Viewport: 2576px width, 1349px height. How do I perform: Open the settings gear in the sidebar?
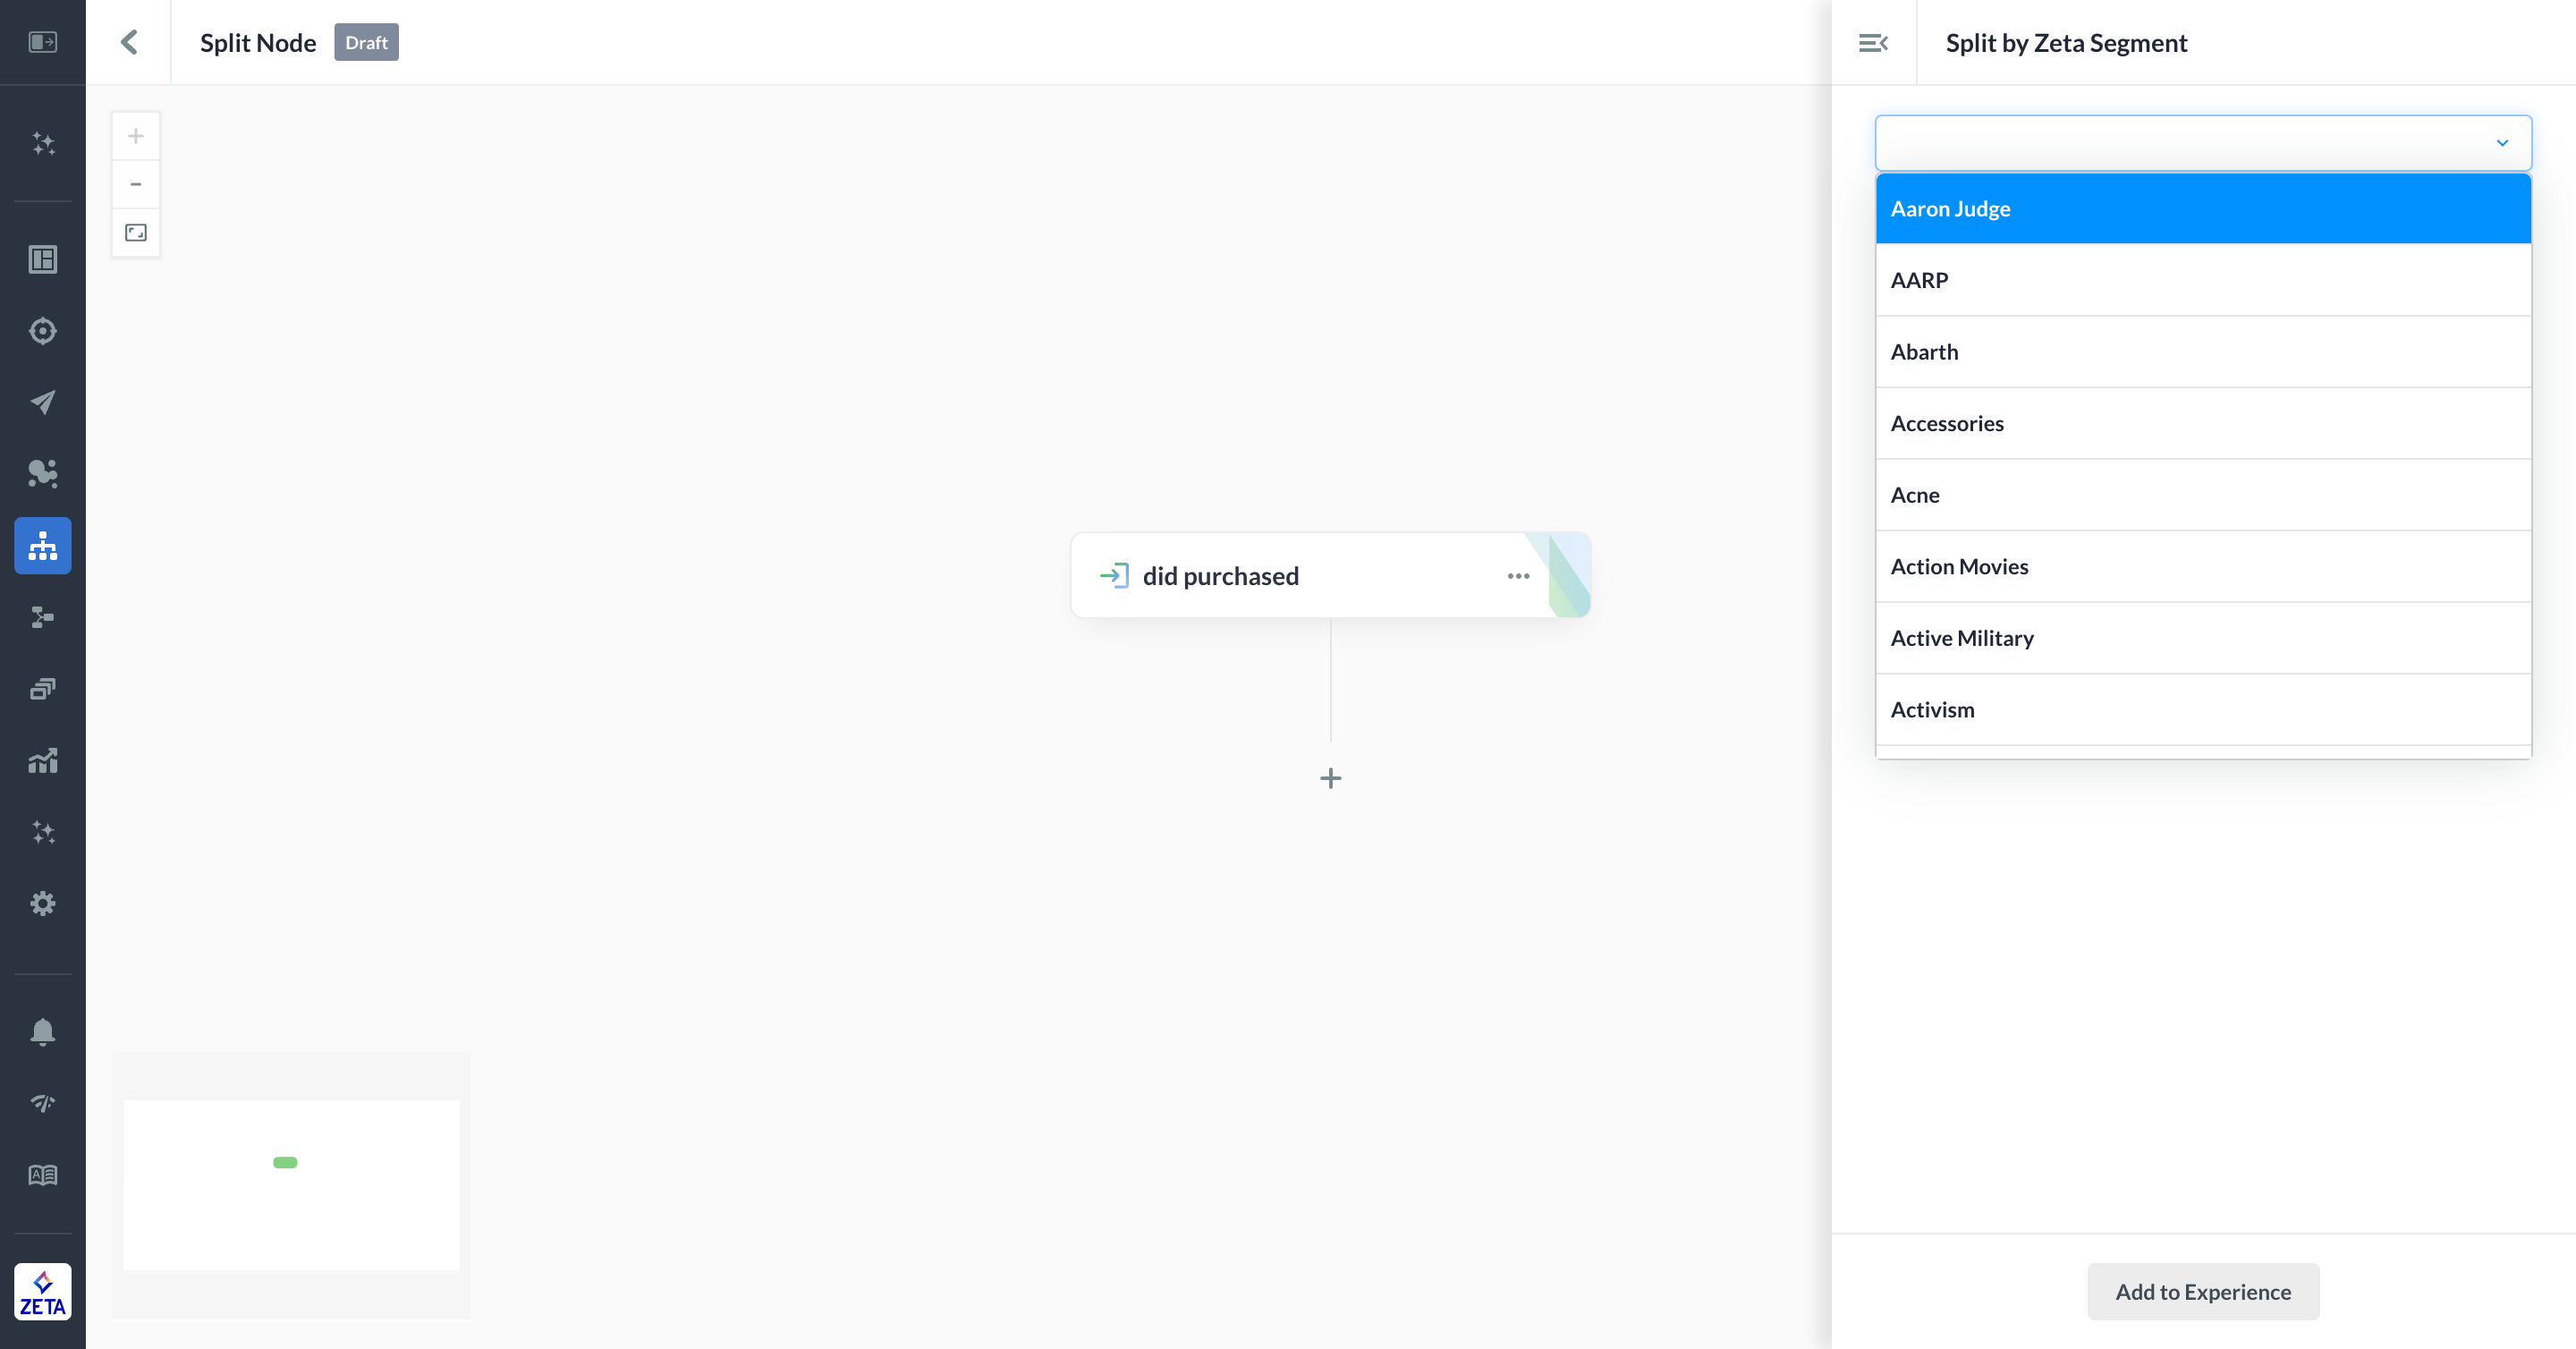click(42, 903)
